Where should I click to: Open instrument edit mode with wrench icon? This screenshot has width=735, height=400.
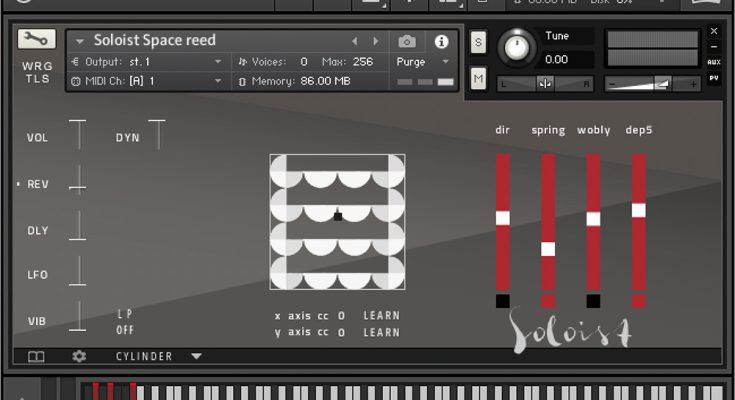point(37,39)
